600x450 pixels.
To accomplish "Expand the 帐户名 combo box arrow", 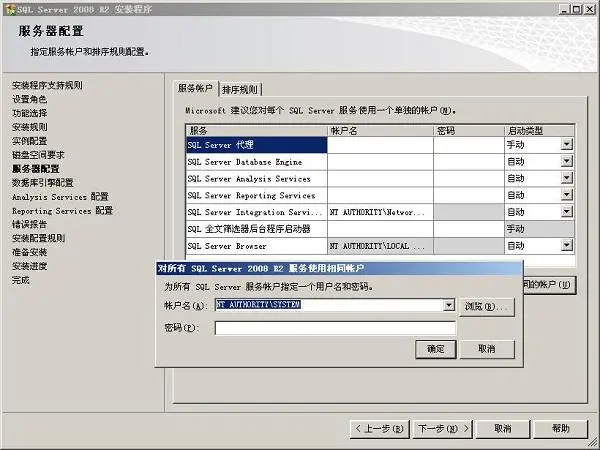I will [x=448, y=305].
